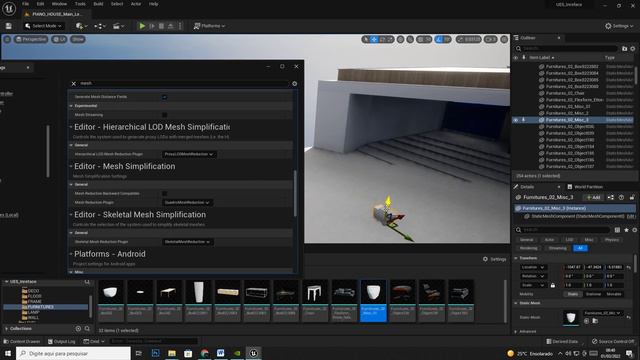Expand the Advanced section in Details

coord(516,332)
